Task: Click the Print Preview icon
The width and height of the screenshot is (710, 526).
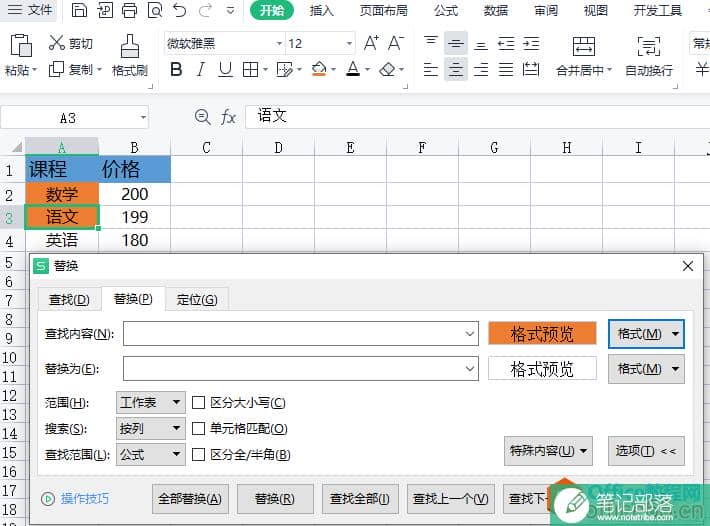Action: [x=154, y=10]
